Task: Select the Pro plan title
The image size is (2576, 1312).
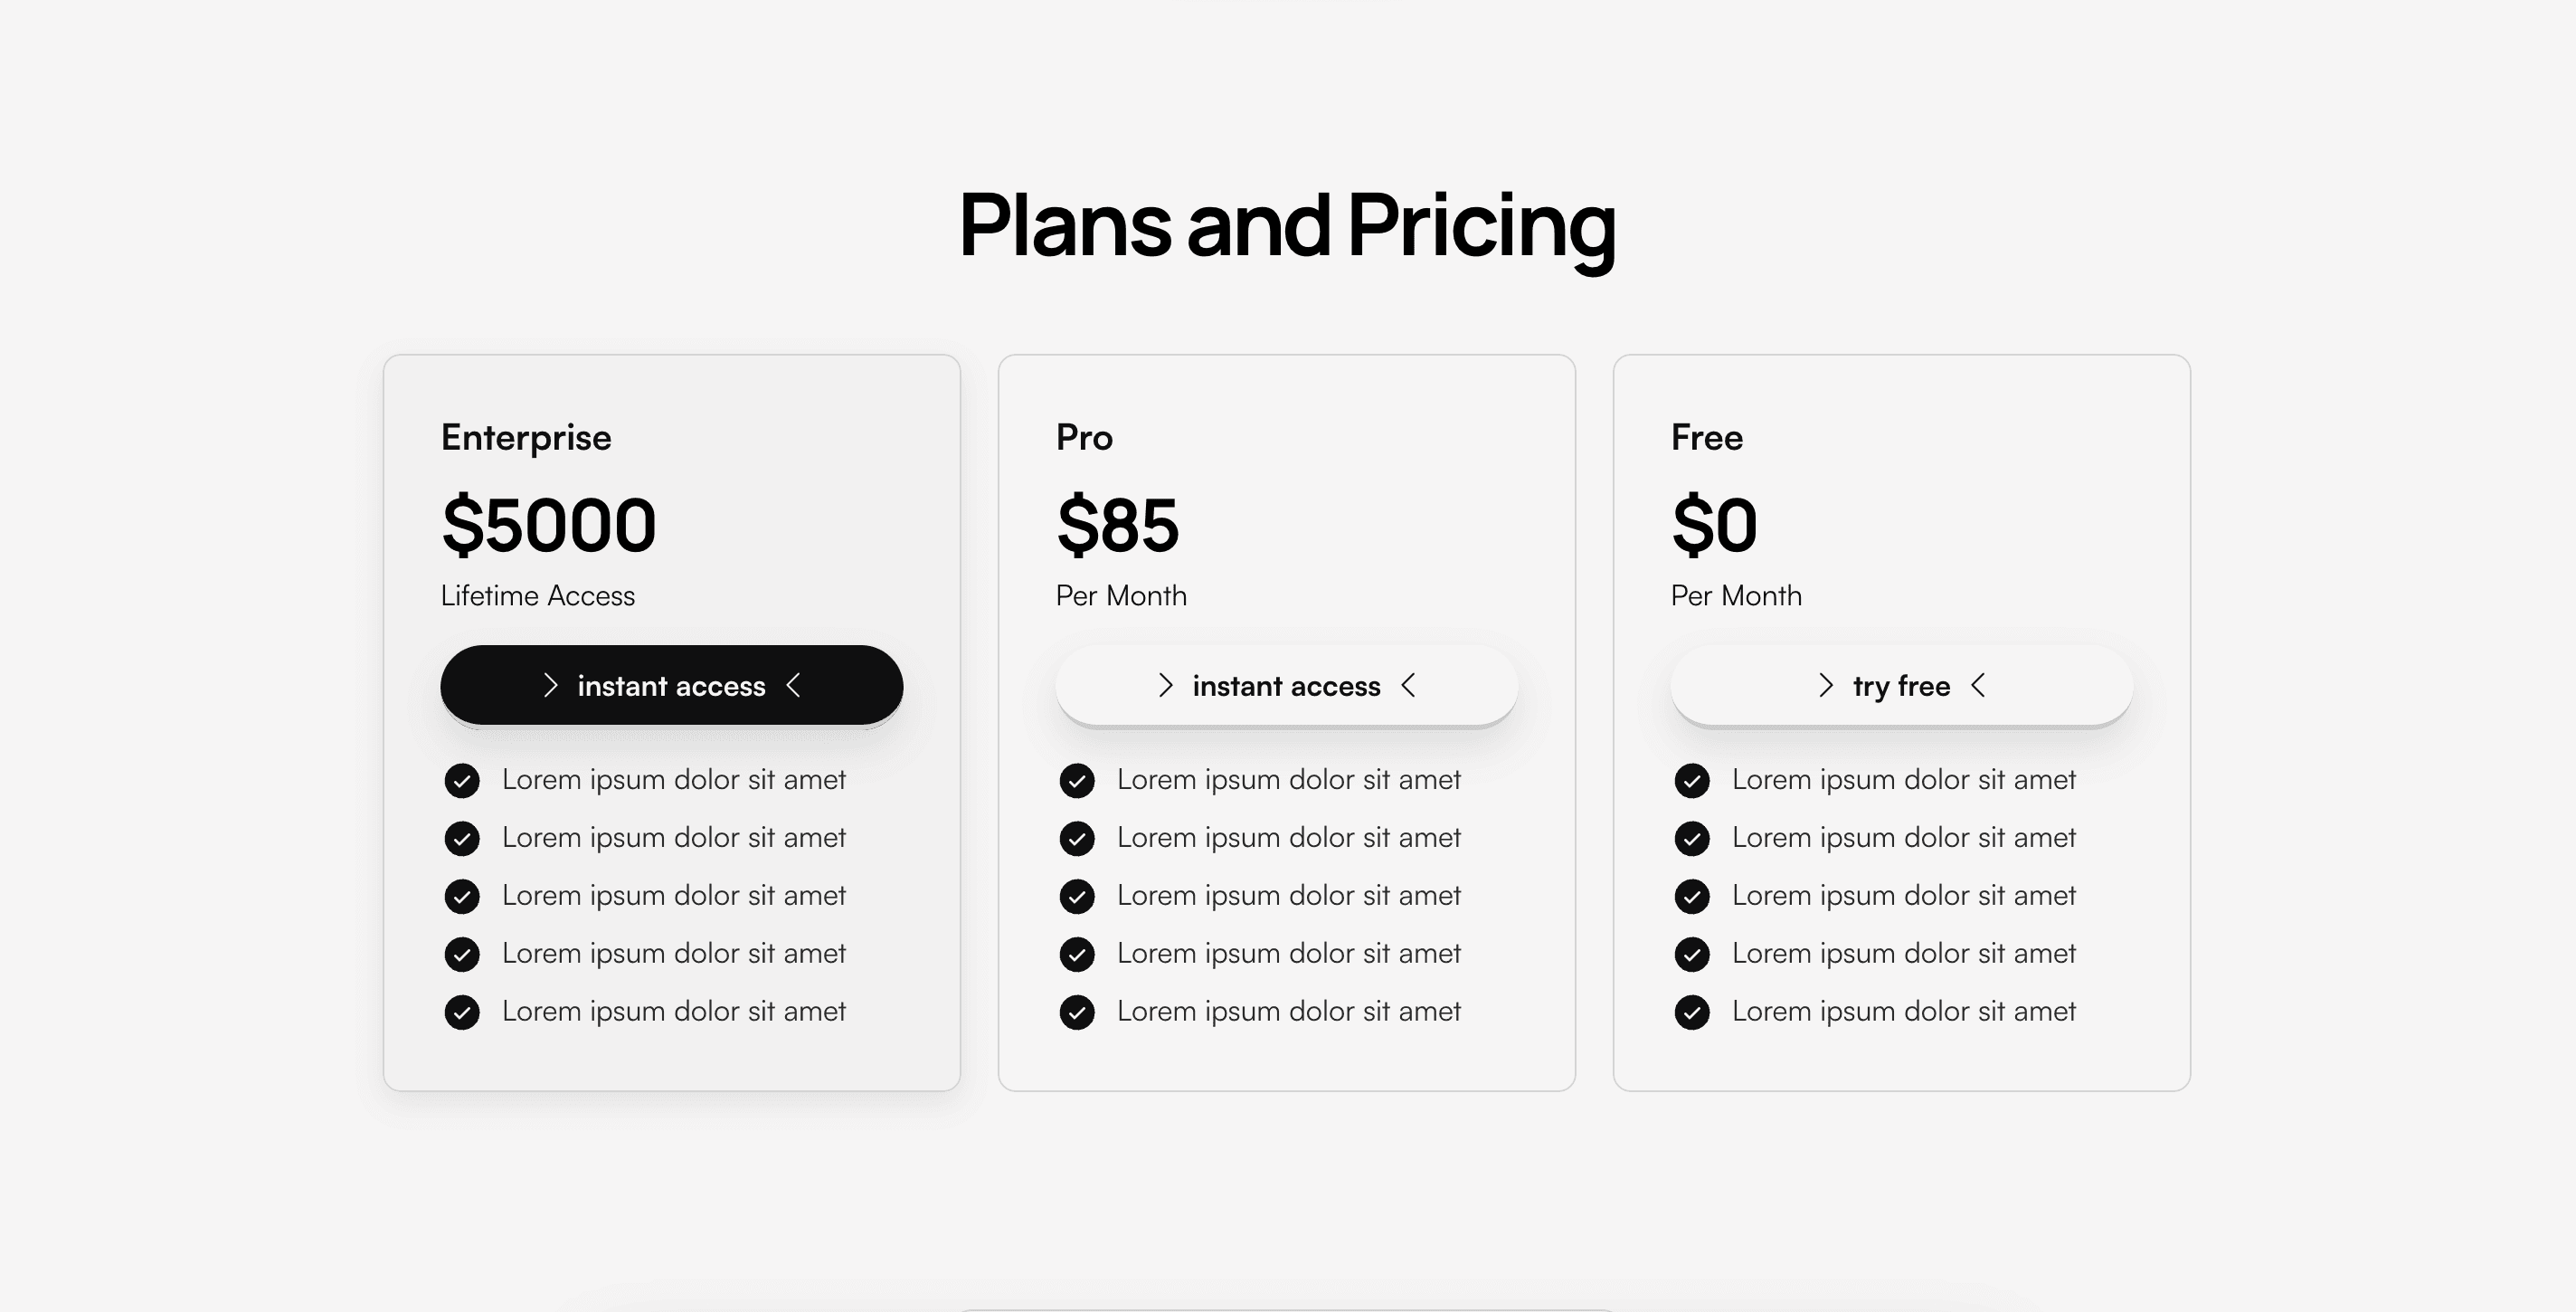Action: tap(1084, 437)
